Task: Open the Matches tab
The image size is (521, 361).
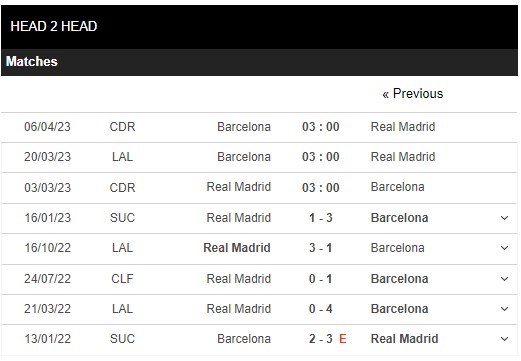Action: click(x=32, y=61)
